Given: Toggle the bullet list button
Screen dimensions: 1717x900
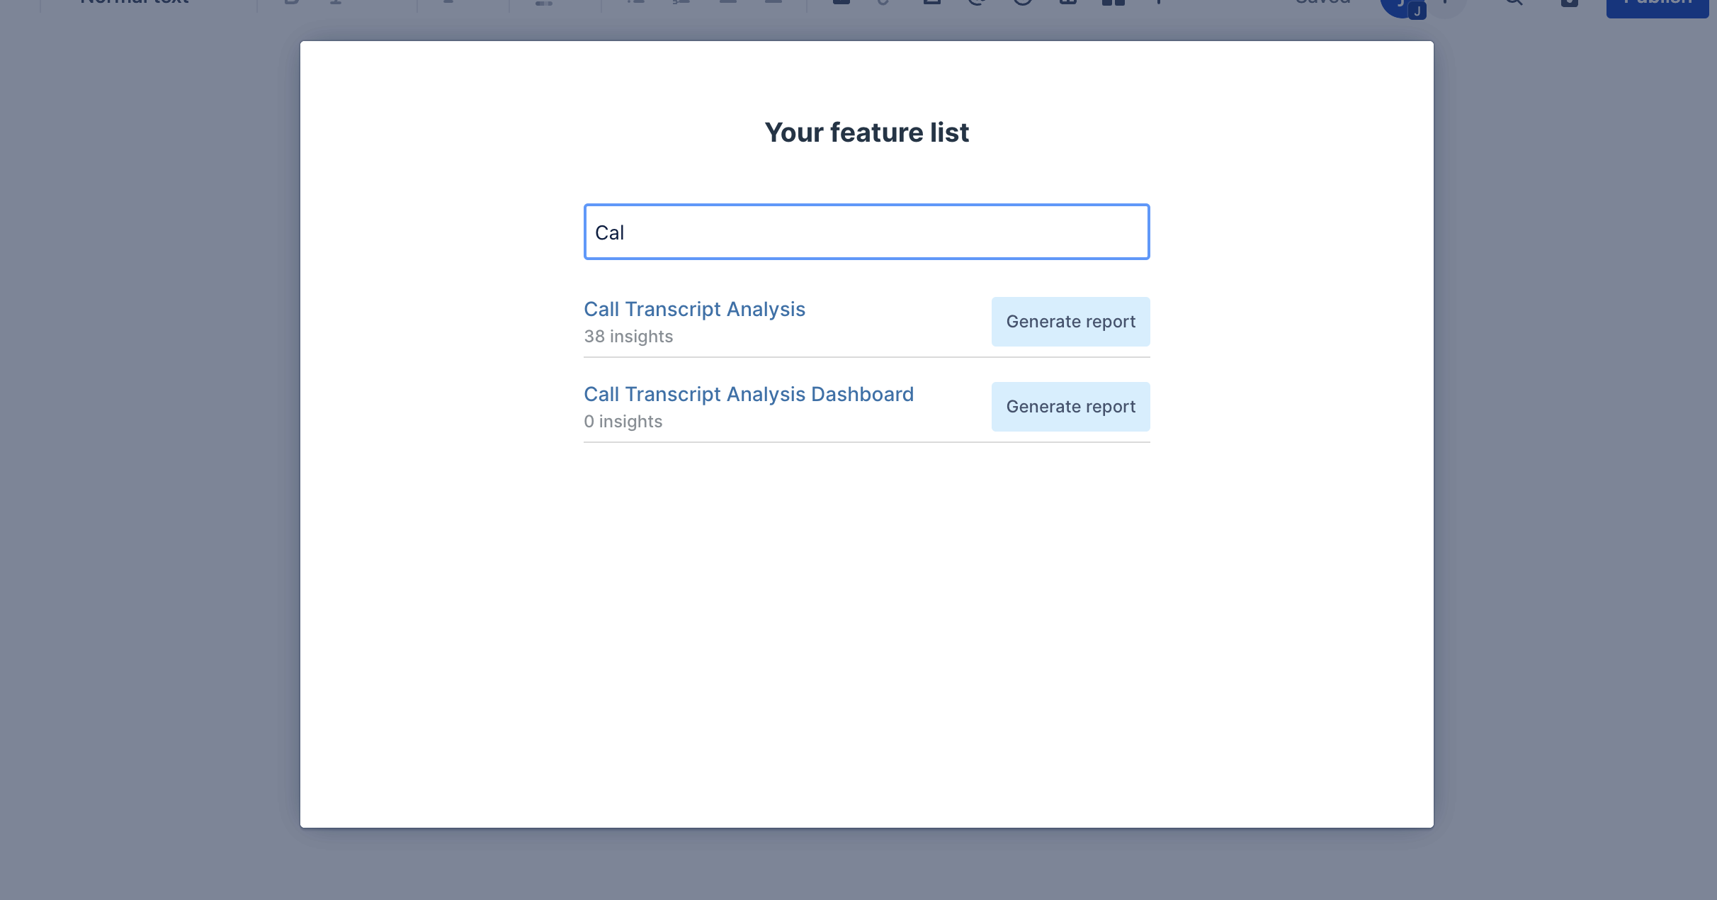Looking at the screenshot, I should pyautogui.click(x=636, y=3).
